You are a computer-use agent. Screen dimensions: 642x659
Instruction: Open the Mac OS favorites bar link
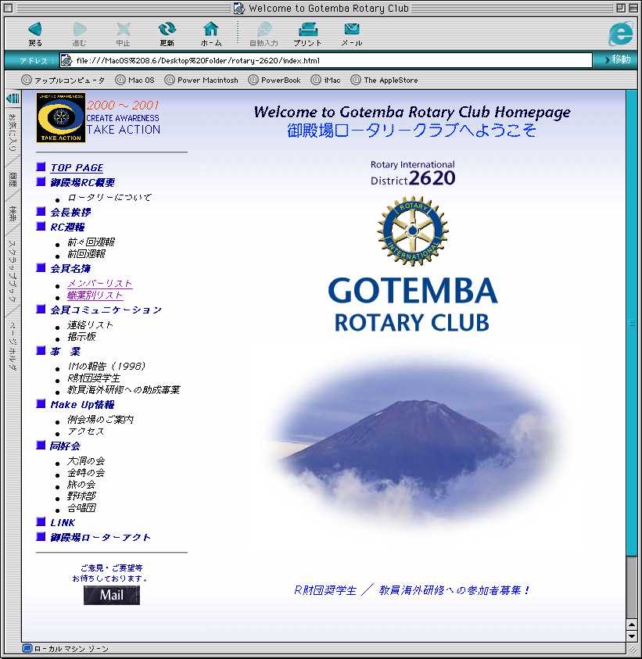(135, 80)
